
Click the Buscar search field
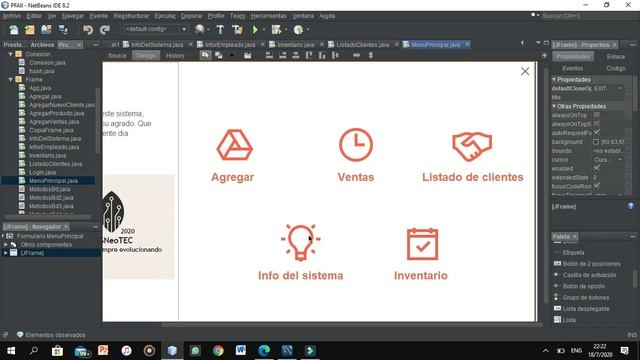[x=588, y=16]
